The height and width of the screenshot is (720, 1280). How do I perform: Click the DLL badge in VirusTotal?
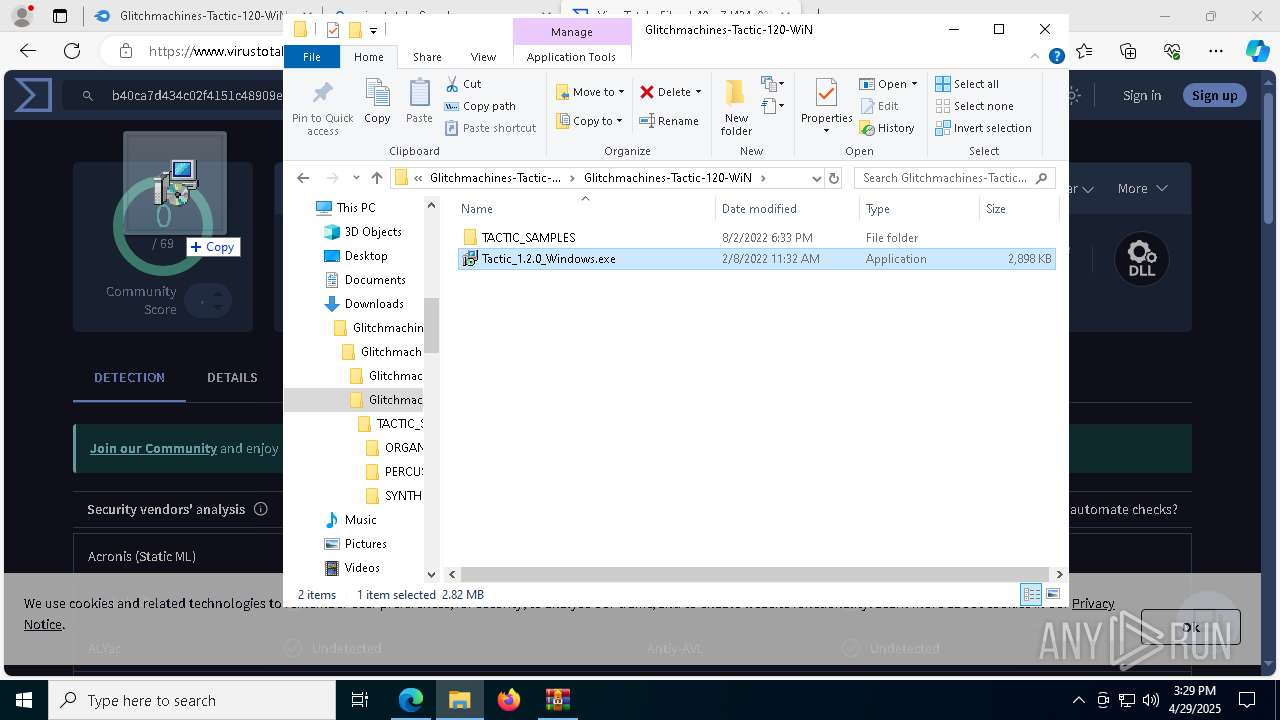coord(1141,258)
